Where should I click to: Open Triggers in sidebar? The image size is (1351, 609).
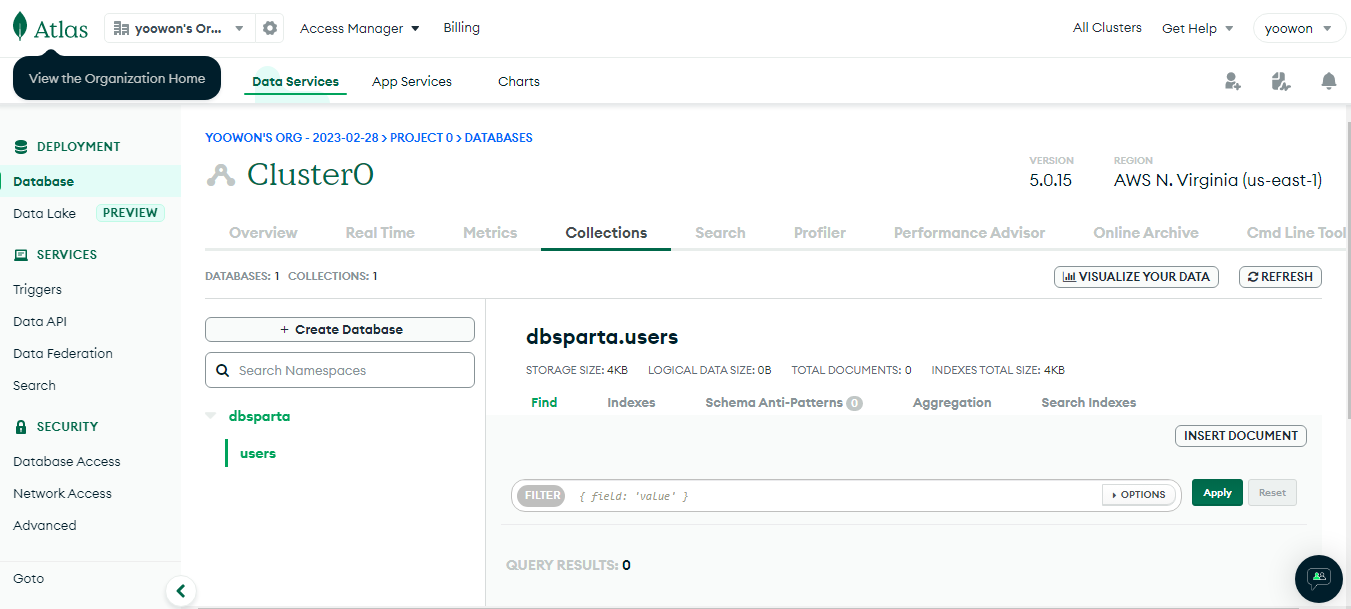pos(37,290)
